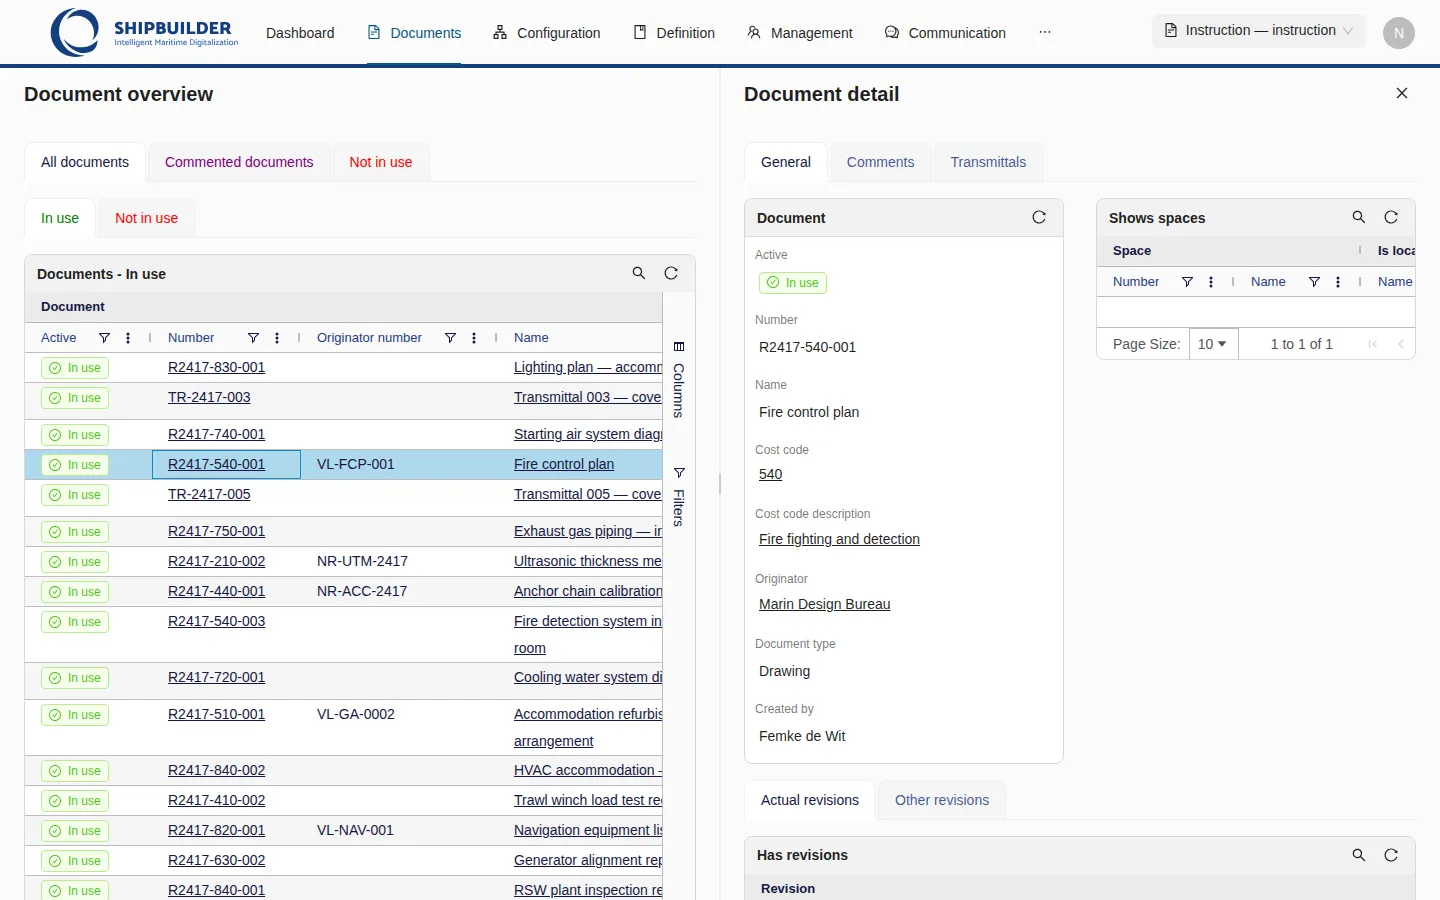The image size is (1440, 900).
Task: Refresh the Documents - In use grid
Action: (x=671, y=273)
